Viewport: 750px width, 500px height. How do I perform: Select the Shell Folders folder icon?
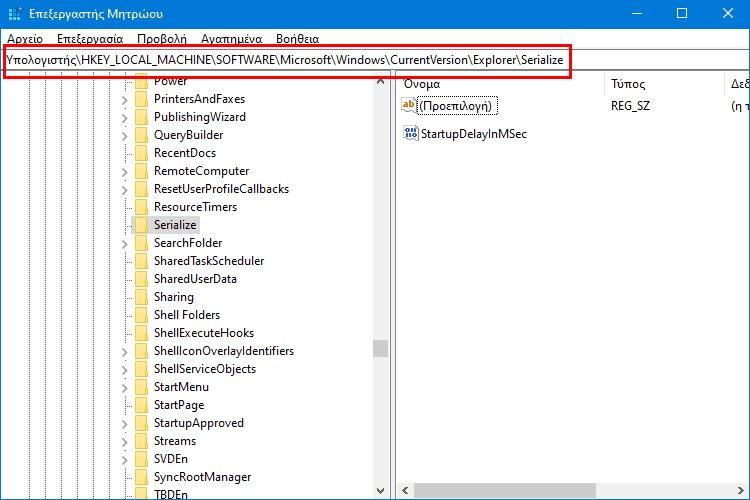(141, 315)
